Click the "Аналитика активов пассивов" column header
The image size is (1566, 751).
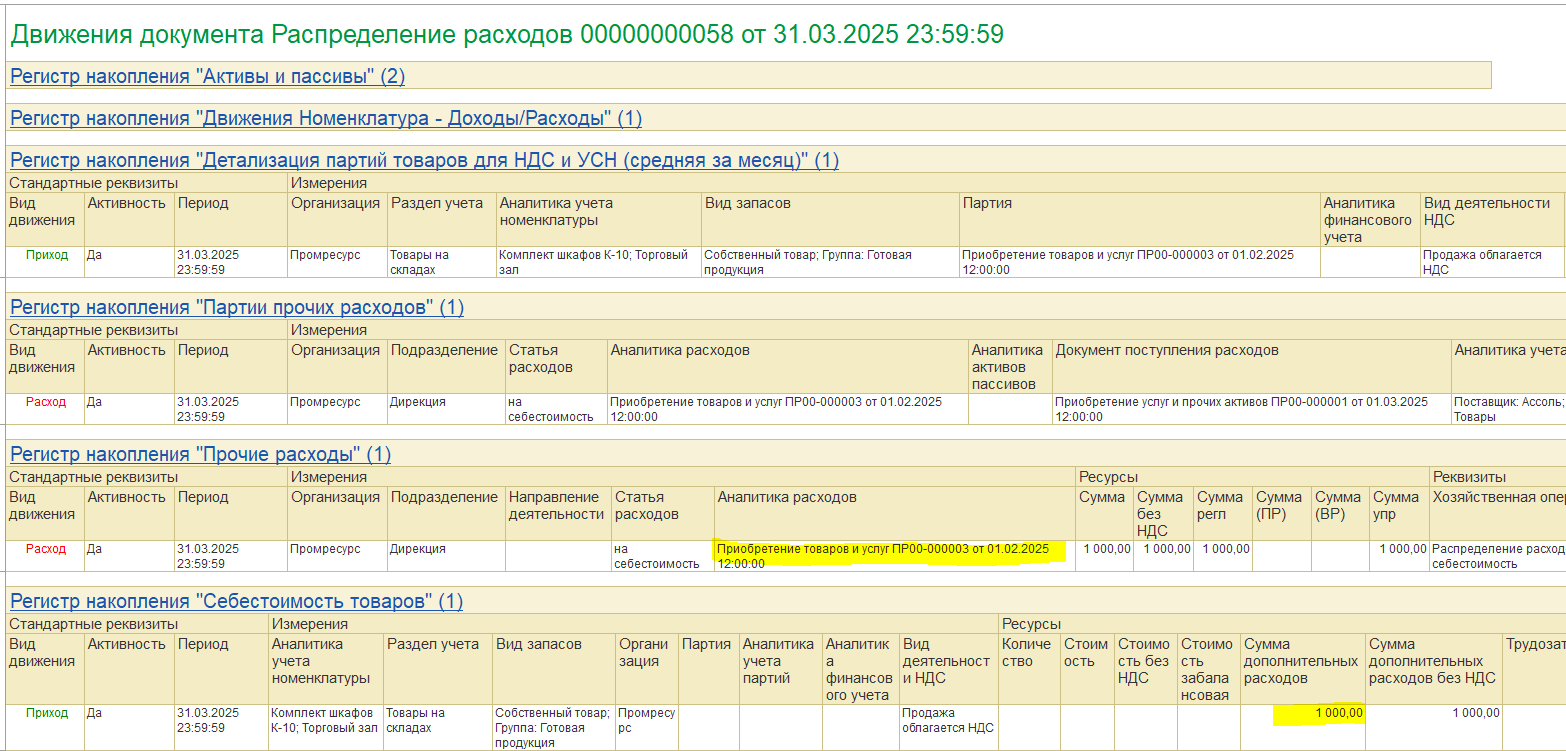(1009, 366)
